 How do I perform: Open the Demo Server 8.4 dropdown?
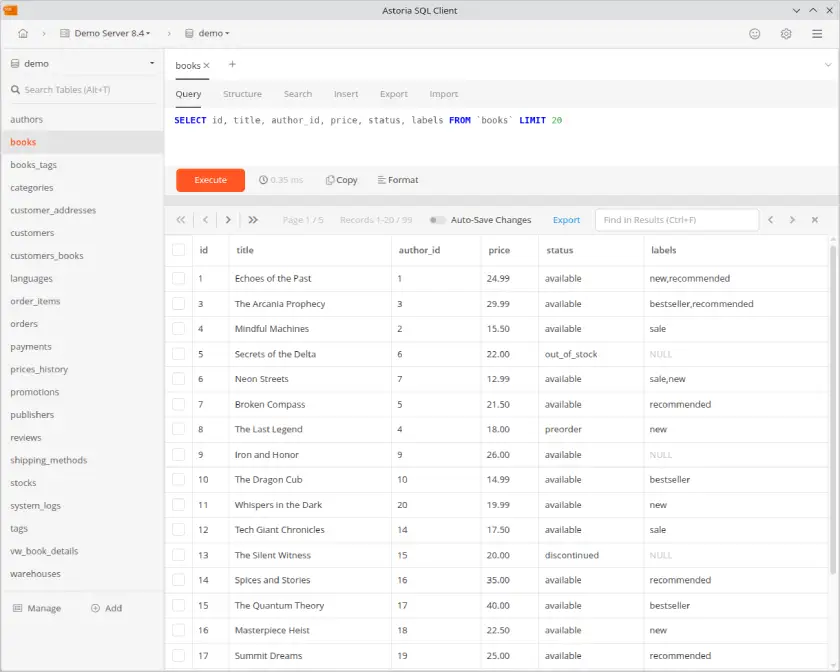(106, 33)
